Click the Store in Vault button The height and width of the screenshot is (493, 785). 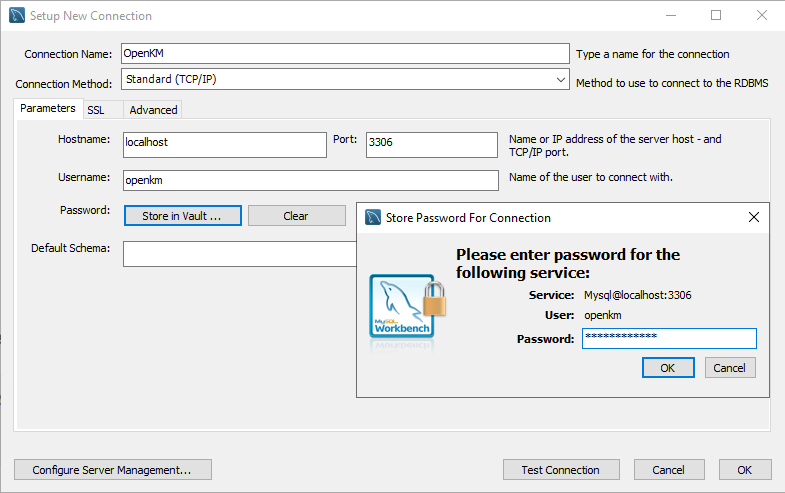(x=183, y=216)
